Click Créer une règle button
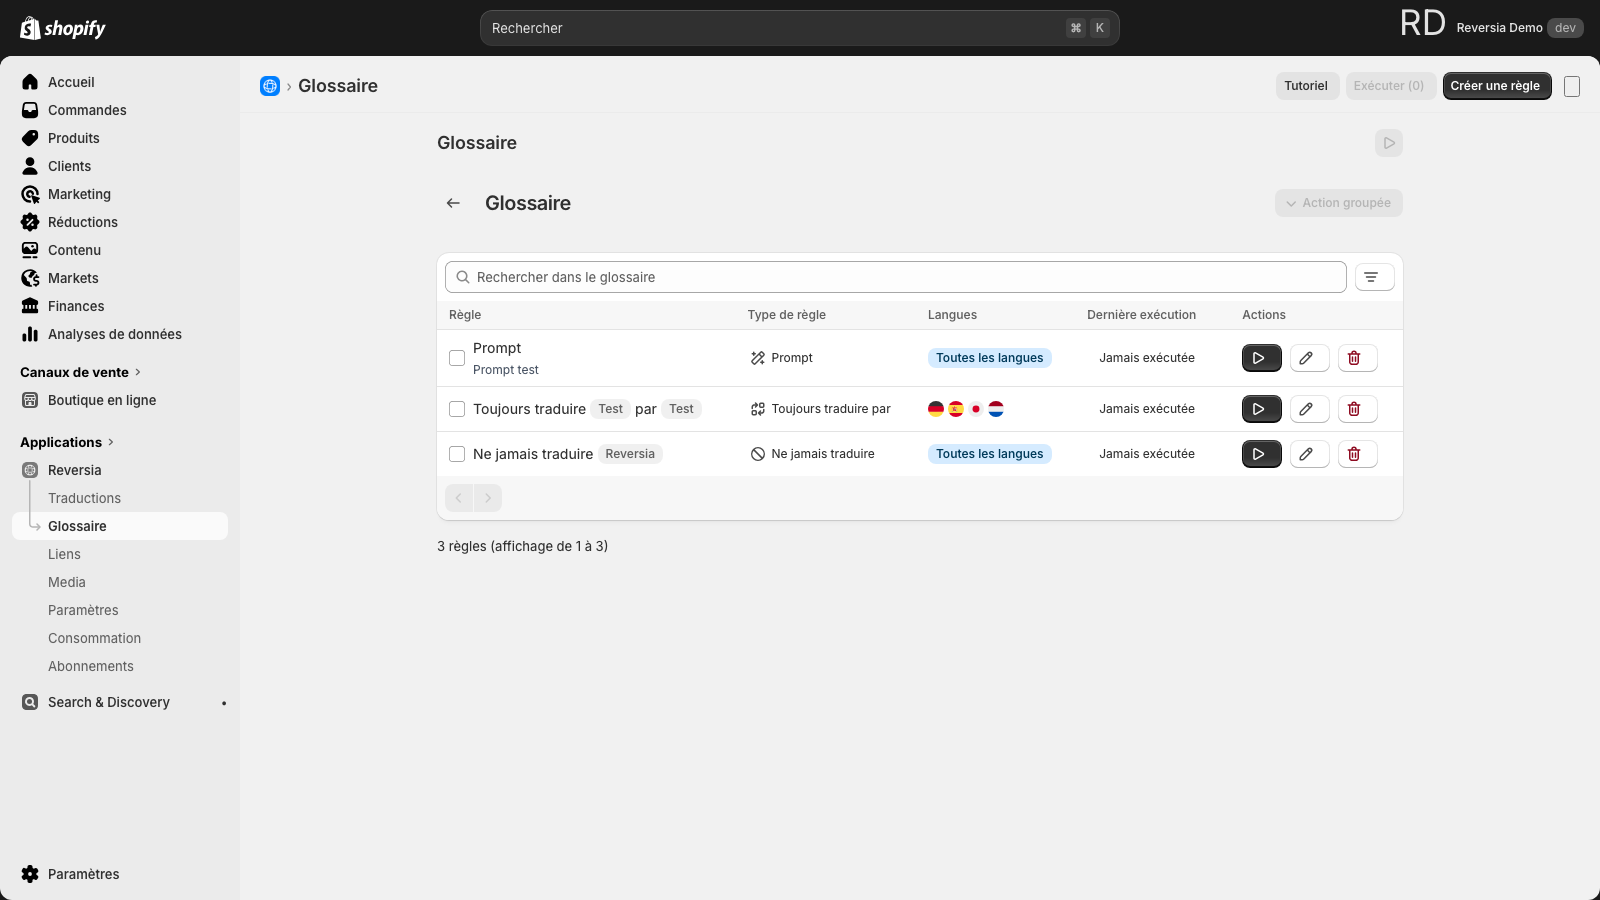The width and height of the screenshot is (1600, 900). 1496,86
